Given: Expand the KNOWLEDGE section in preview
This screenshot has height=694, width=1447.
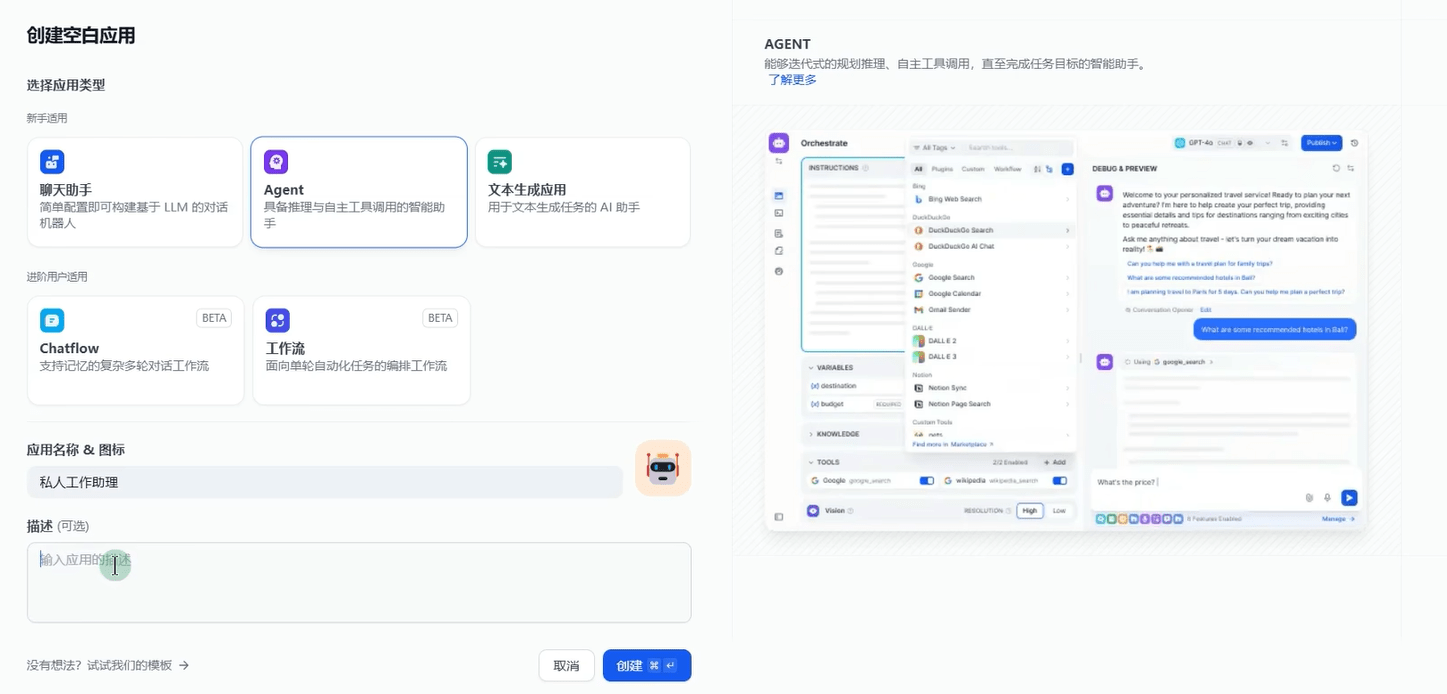Looking at the screenshot, I should [x=838, y=434].
